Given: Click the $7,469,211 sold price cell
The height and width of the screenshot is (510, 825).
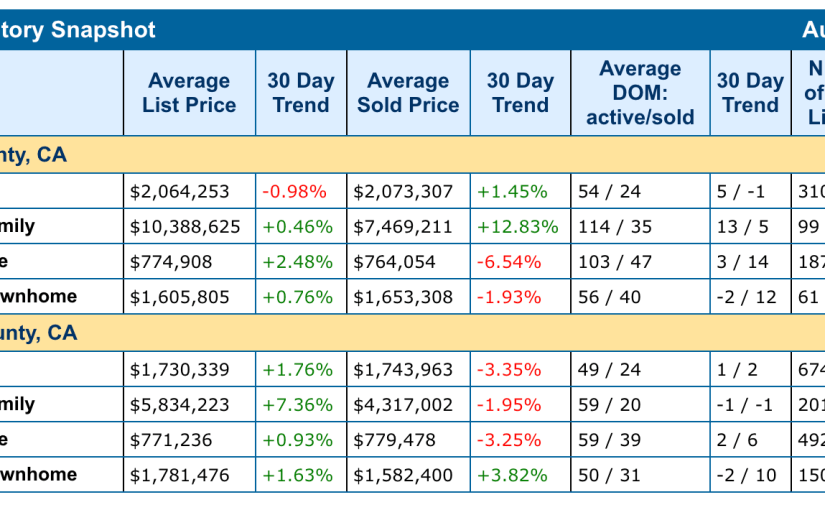Looking at the screenshot, I should click(x=403, y=226).
